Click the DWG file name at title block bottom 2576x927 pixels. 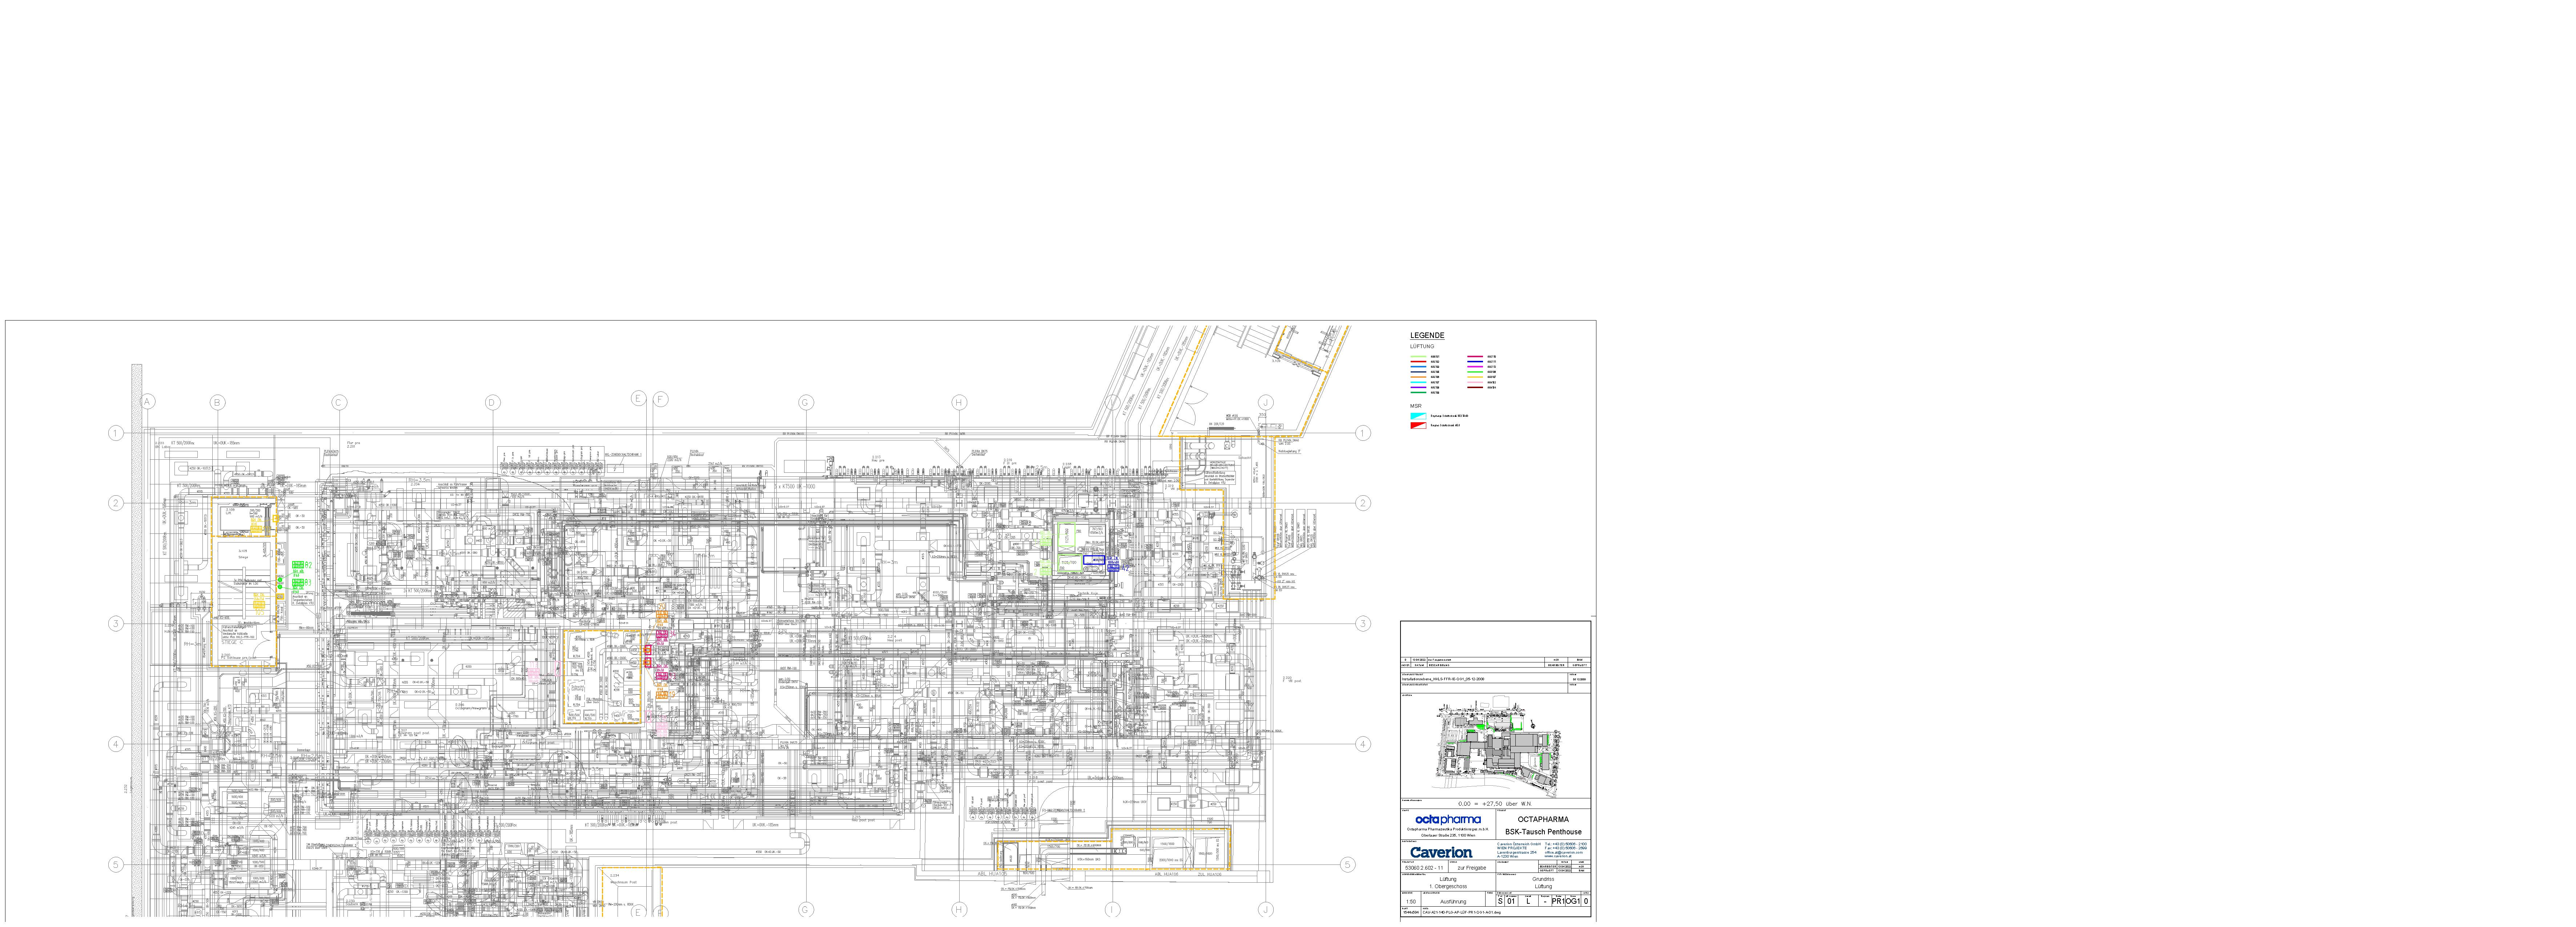tap(1462, 913)
